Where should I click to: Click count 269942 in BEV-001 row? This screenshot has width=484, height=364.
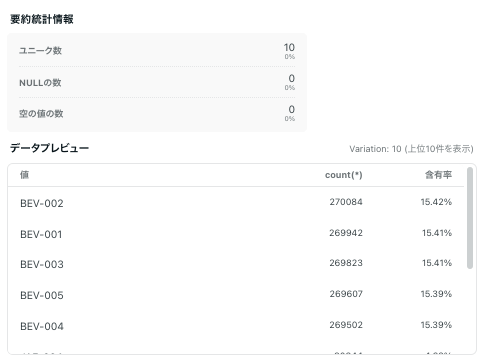346,233
